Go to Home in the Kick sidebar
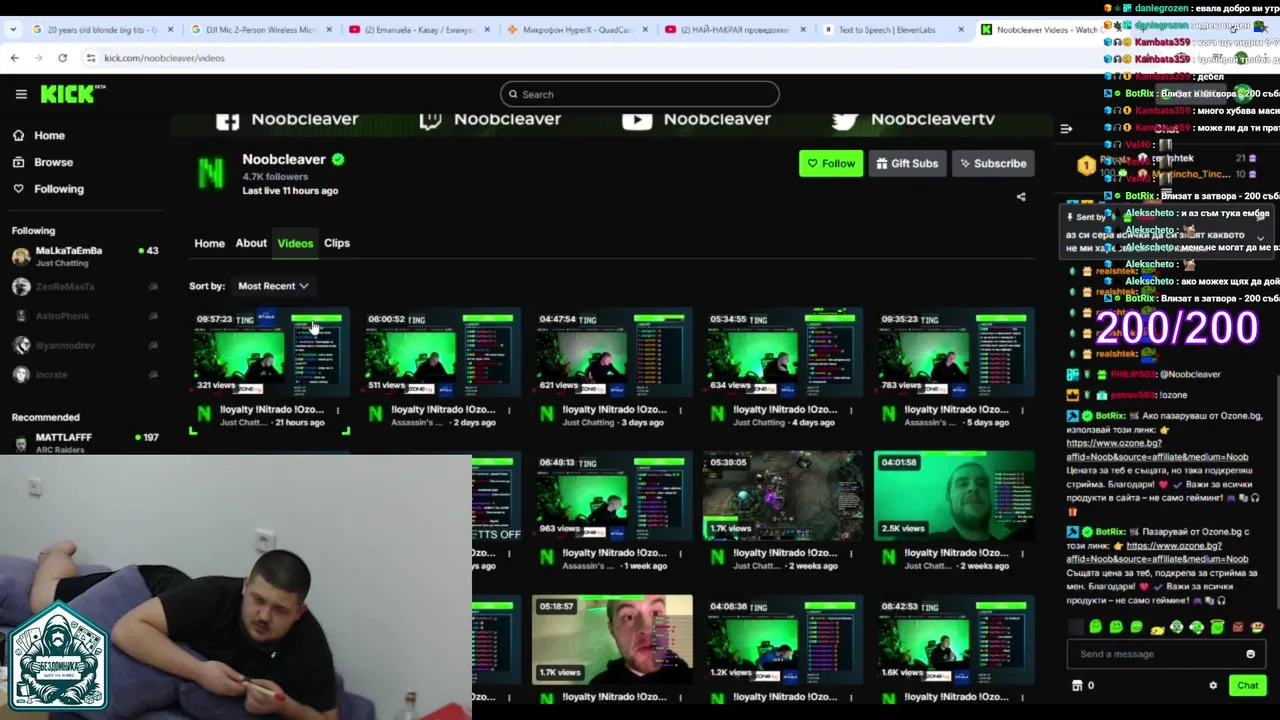 [x=49, y=136]
